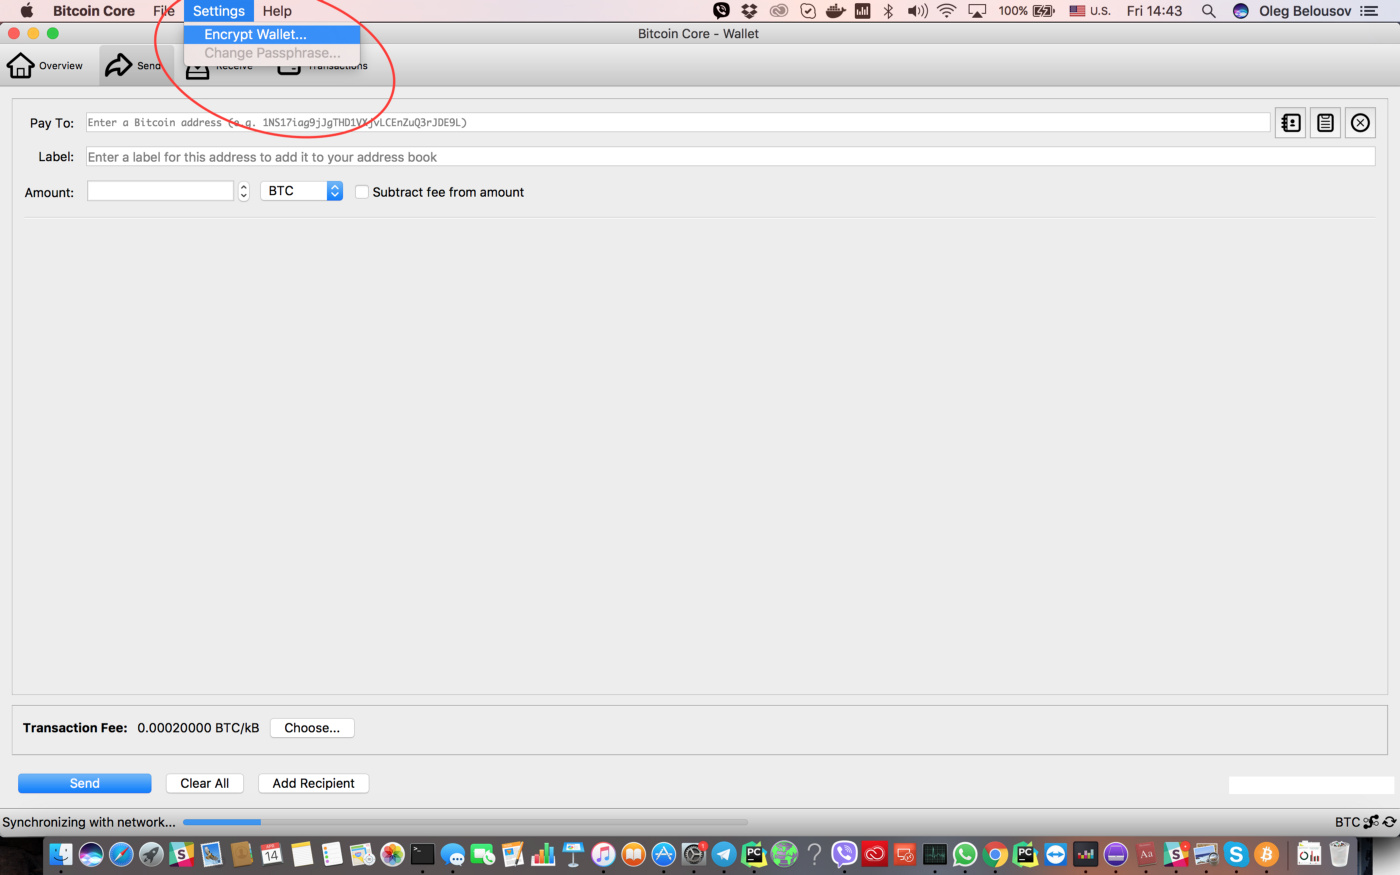
Task: Paste address from clipboard icon
Action: tap(1325, 123)
